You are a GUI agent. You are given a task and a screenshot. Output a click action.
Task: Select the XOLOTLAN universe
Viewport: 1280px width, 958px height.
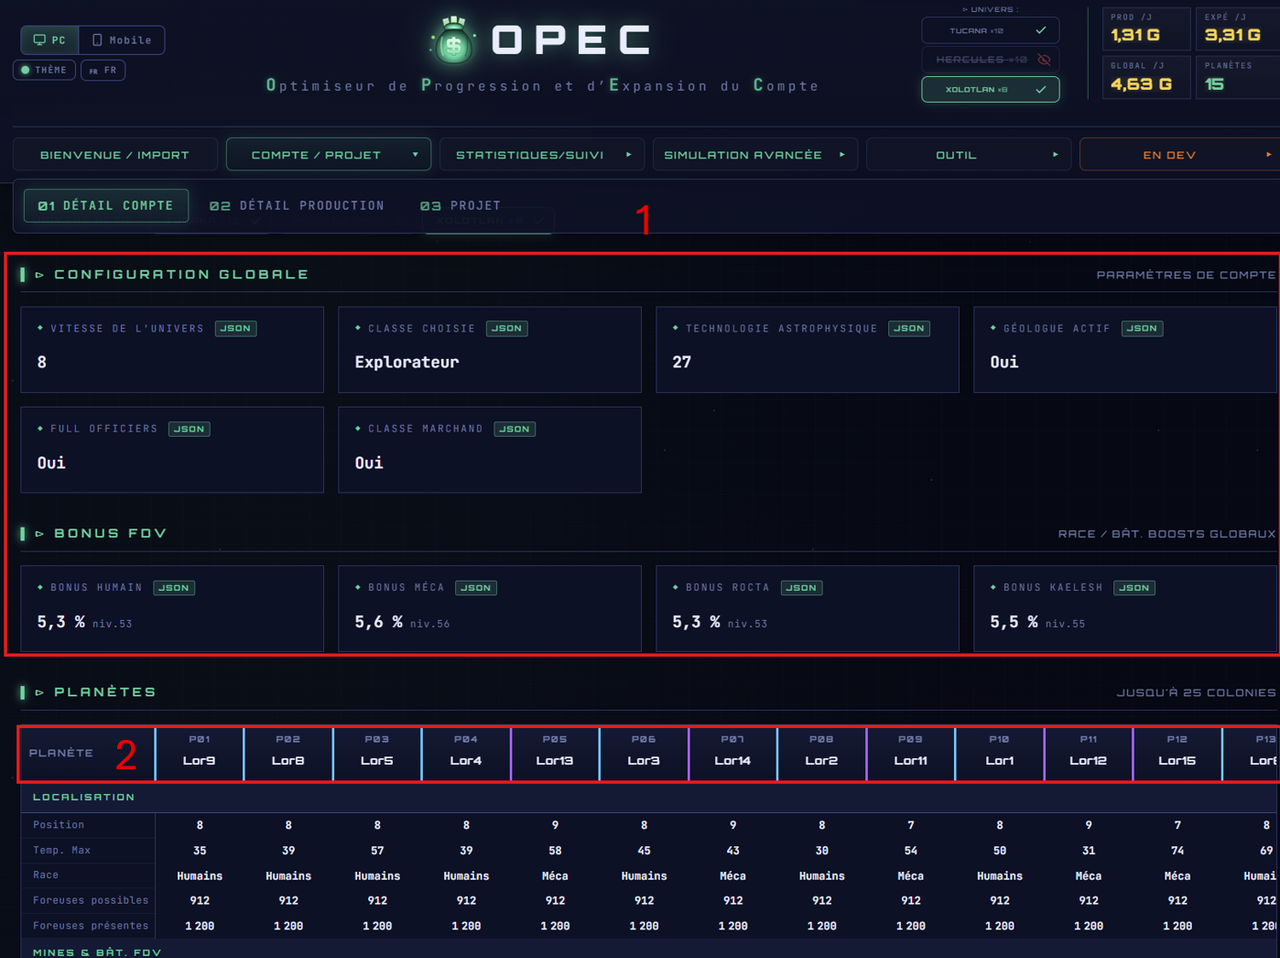990,89
